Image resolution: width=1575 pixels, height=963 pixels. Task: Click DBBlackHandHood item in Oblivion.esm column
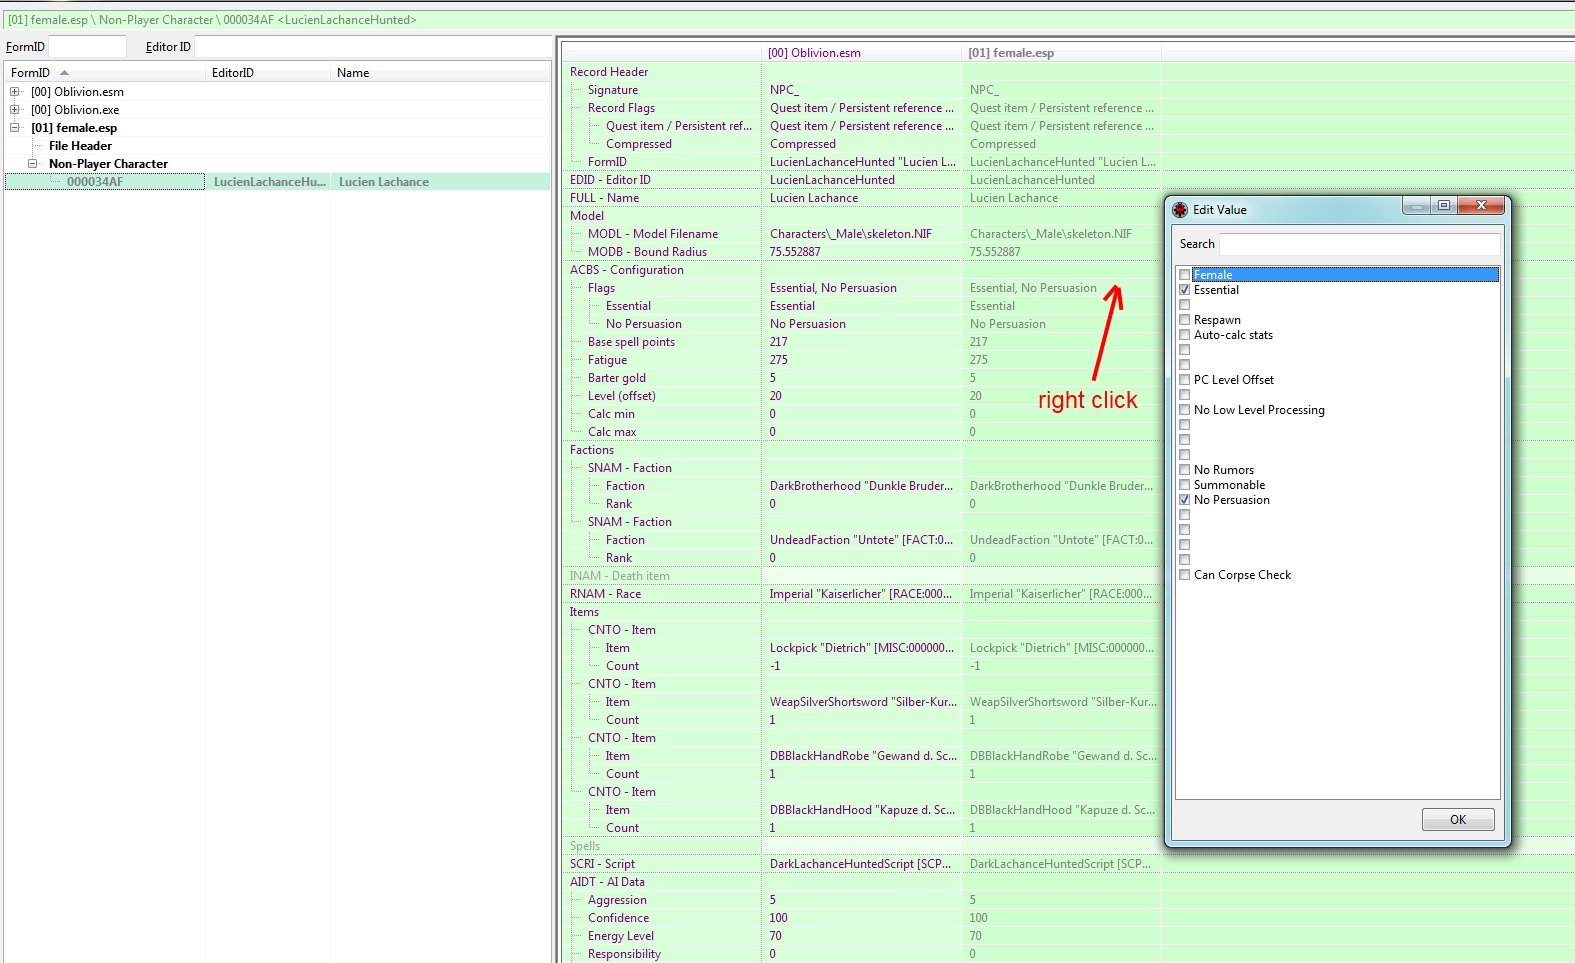[862, 810]
